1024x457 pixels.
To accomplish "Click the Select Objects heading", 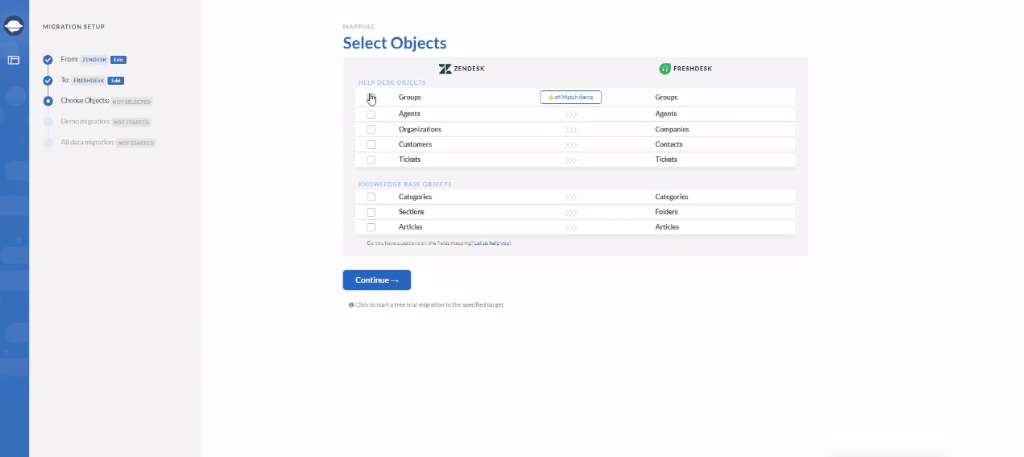I will click(394, 43).
